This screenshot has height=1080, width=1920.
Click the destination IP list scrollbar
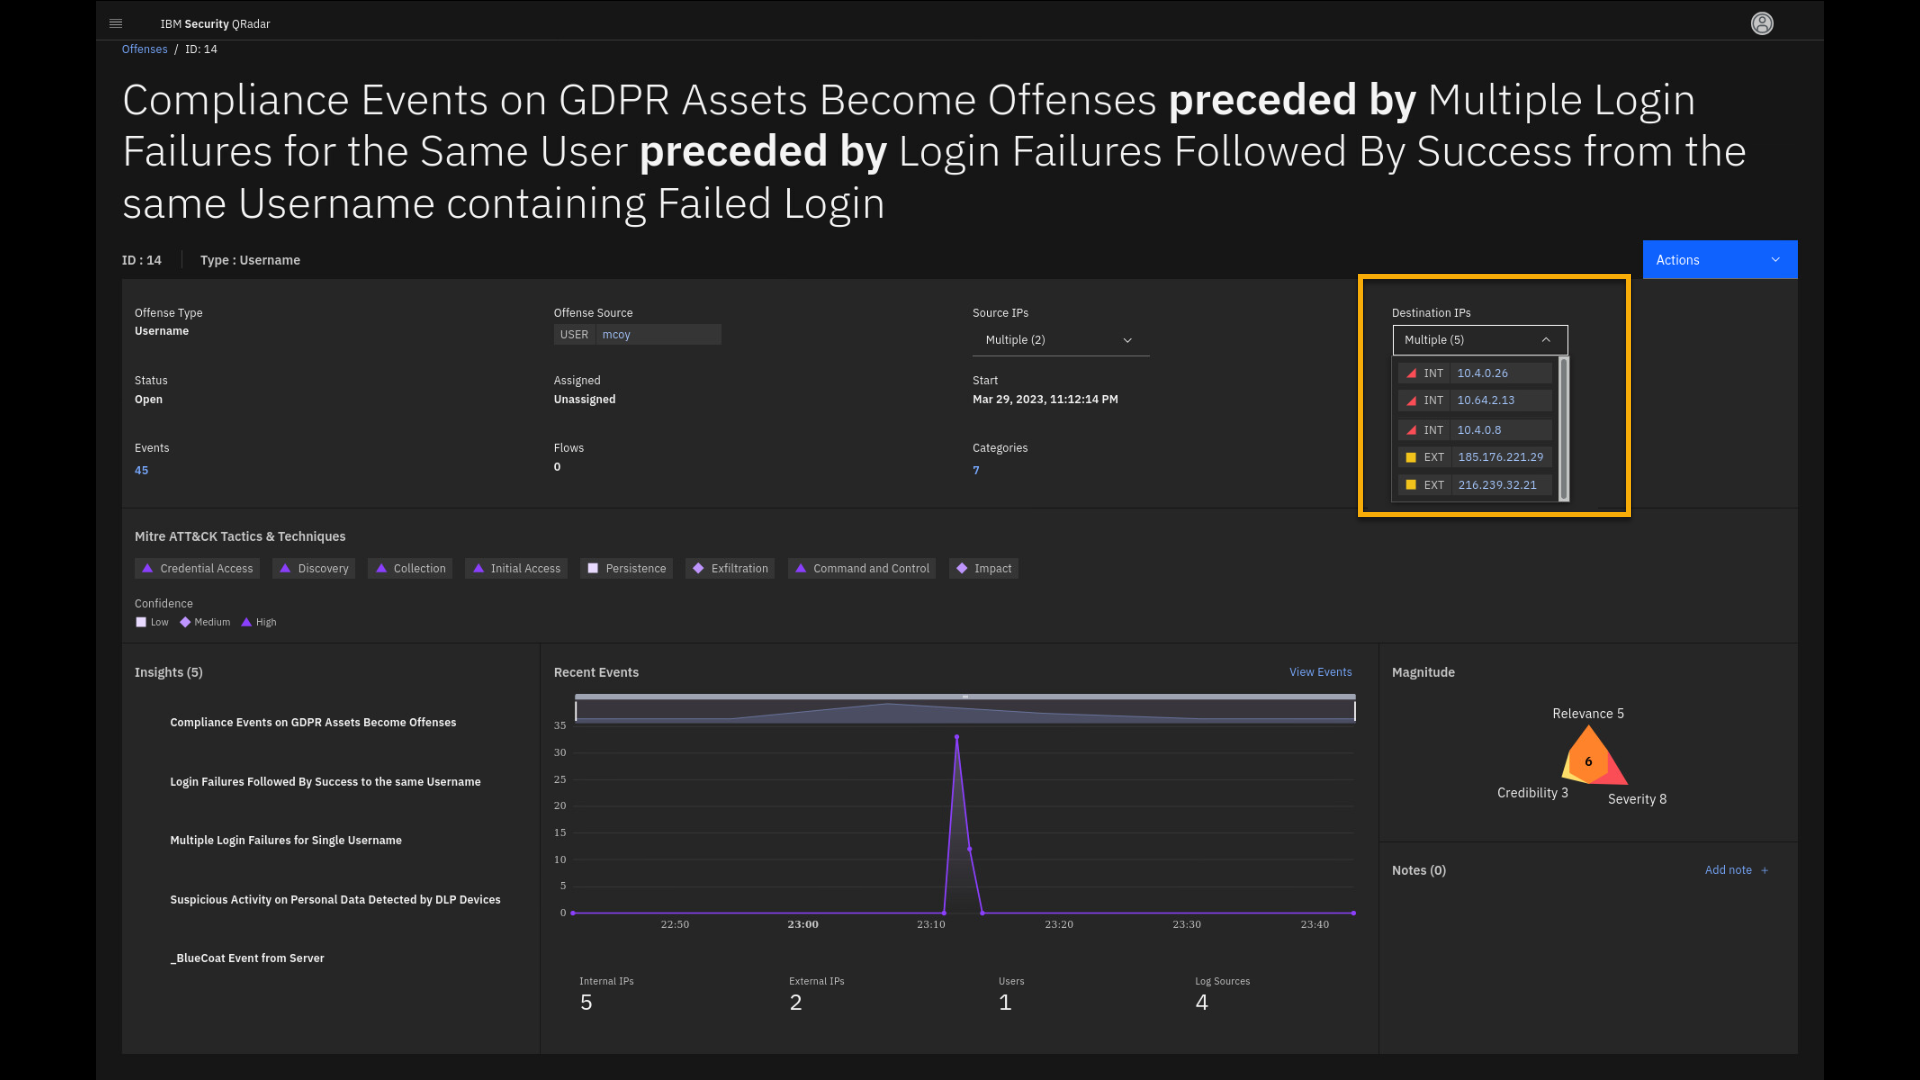(x=1564, y=428)
